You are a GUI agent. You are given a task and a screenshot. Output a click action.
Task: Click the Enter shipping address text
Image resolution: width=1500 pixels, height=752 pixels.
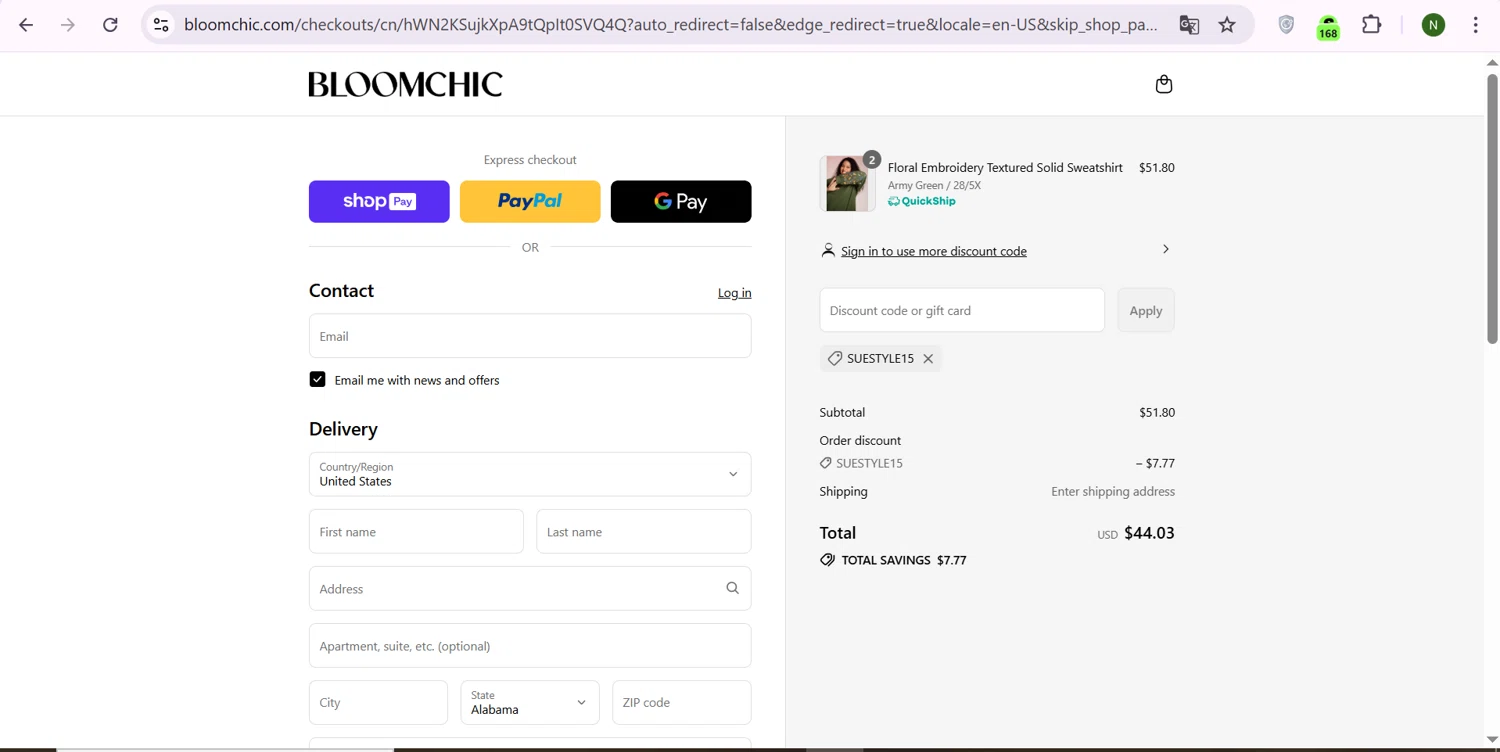coord(1113,491)
